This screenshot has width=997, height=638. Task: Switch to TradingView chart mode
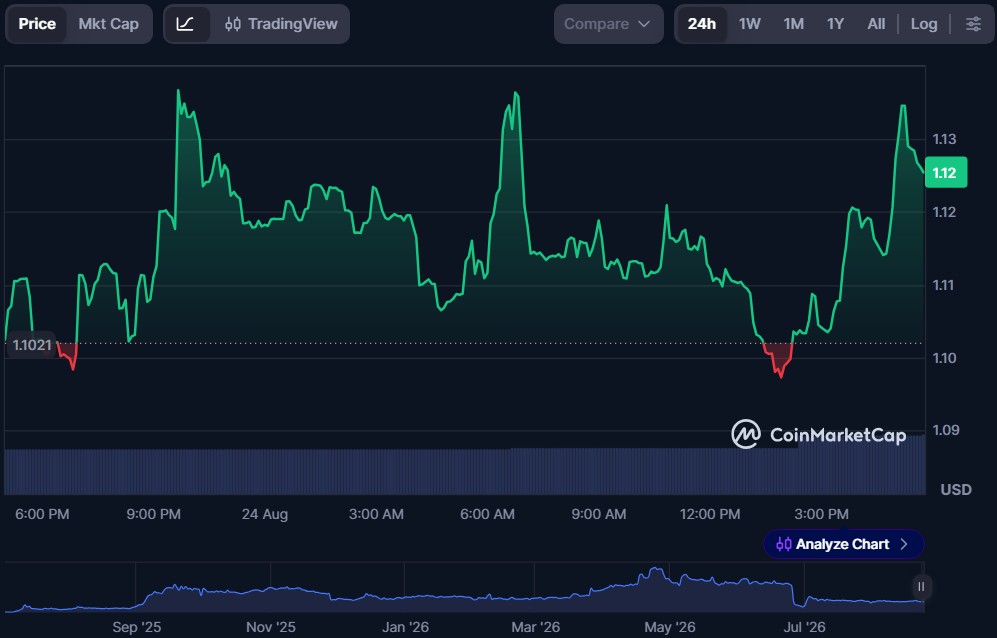pyautogui.click(x=280, y=24)
